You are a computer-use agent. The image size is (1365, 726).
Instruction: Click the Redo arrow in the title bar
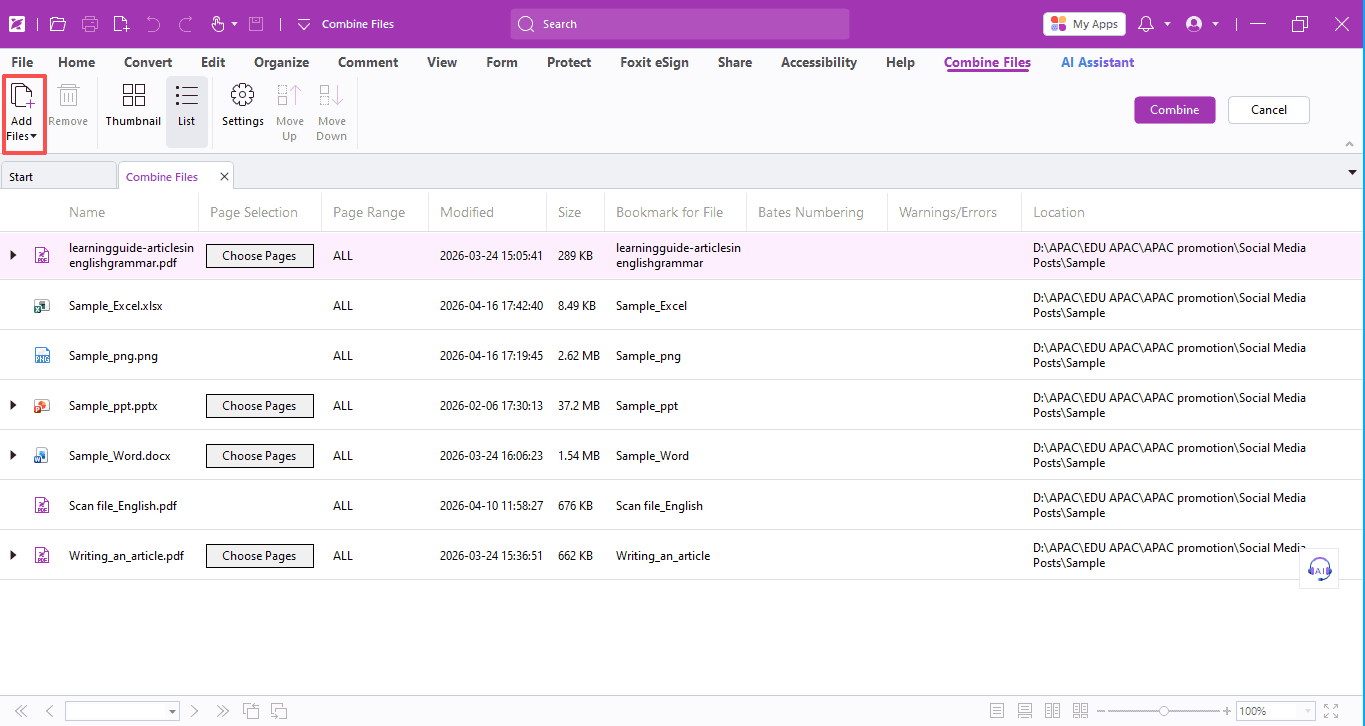click(x=185, y=24)
